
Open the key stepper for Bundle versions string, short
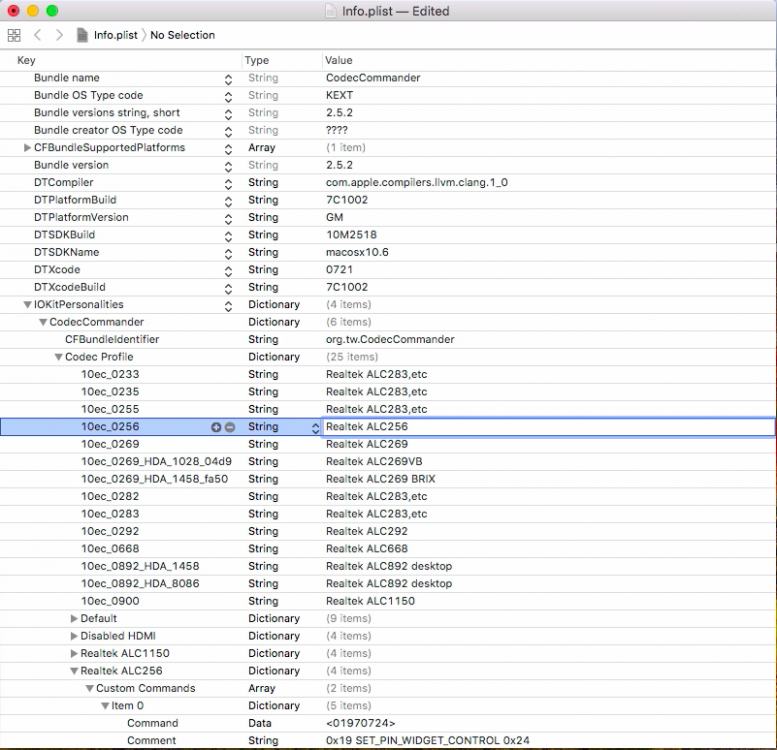pos(228,114)
